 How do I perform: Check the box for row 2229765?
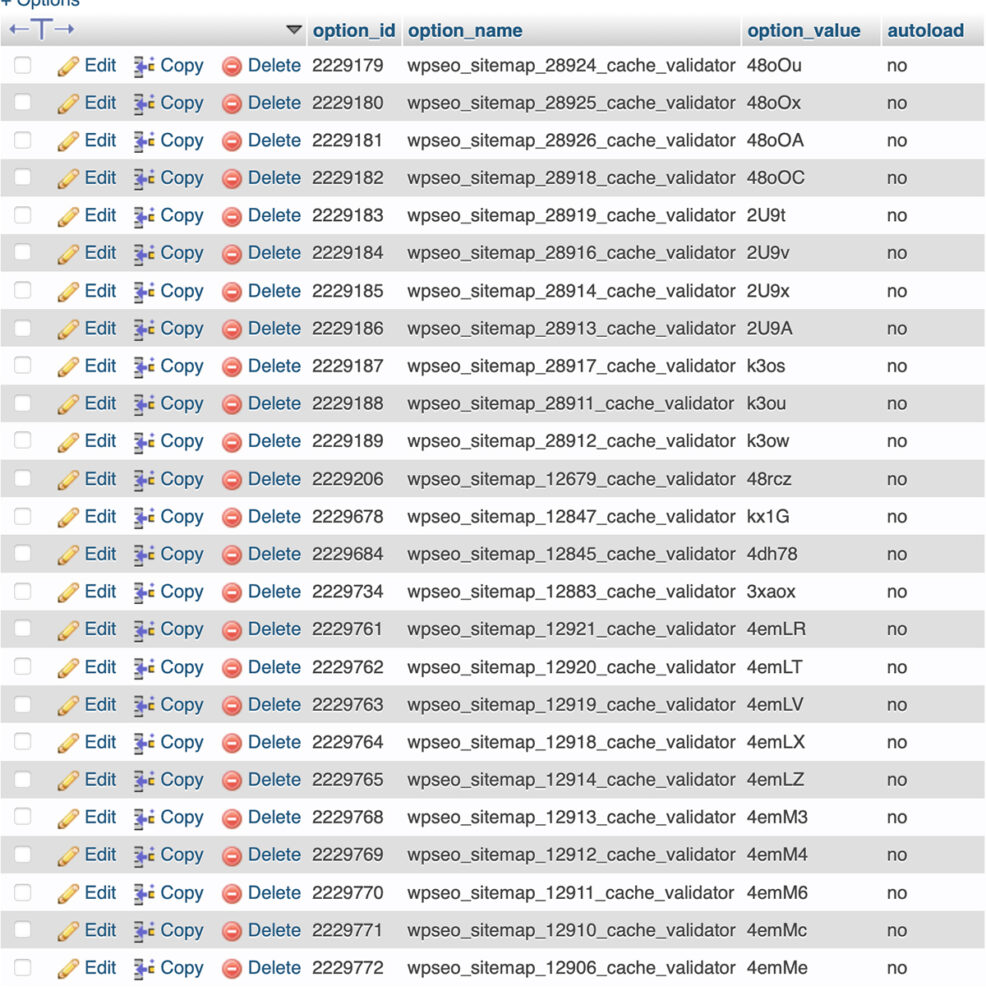22,780
